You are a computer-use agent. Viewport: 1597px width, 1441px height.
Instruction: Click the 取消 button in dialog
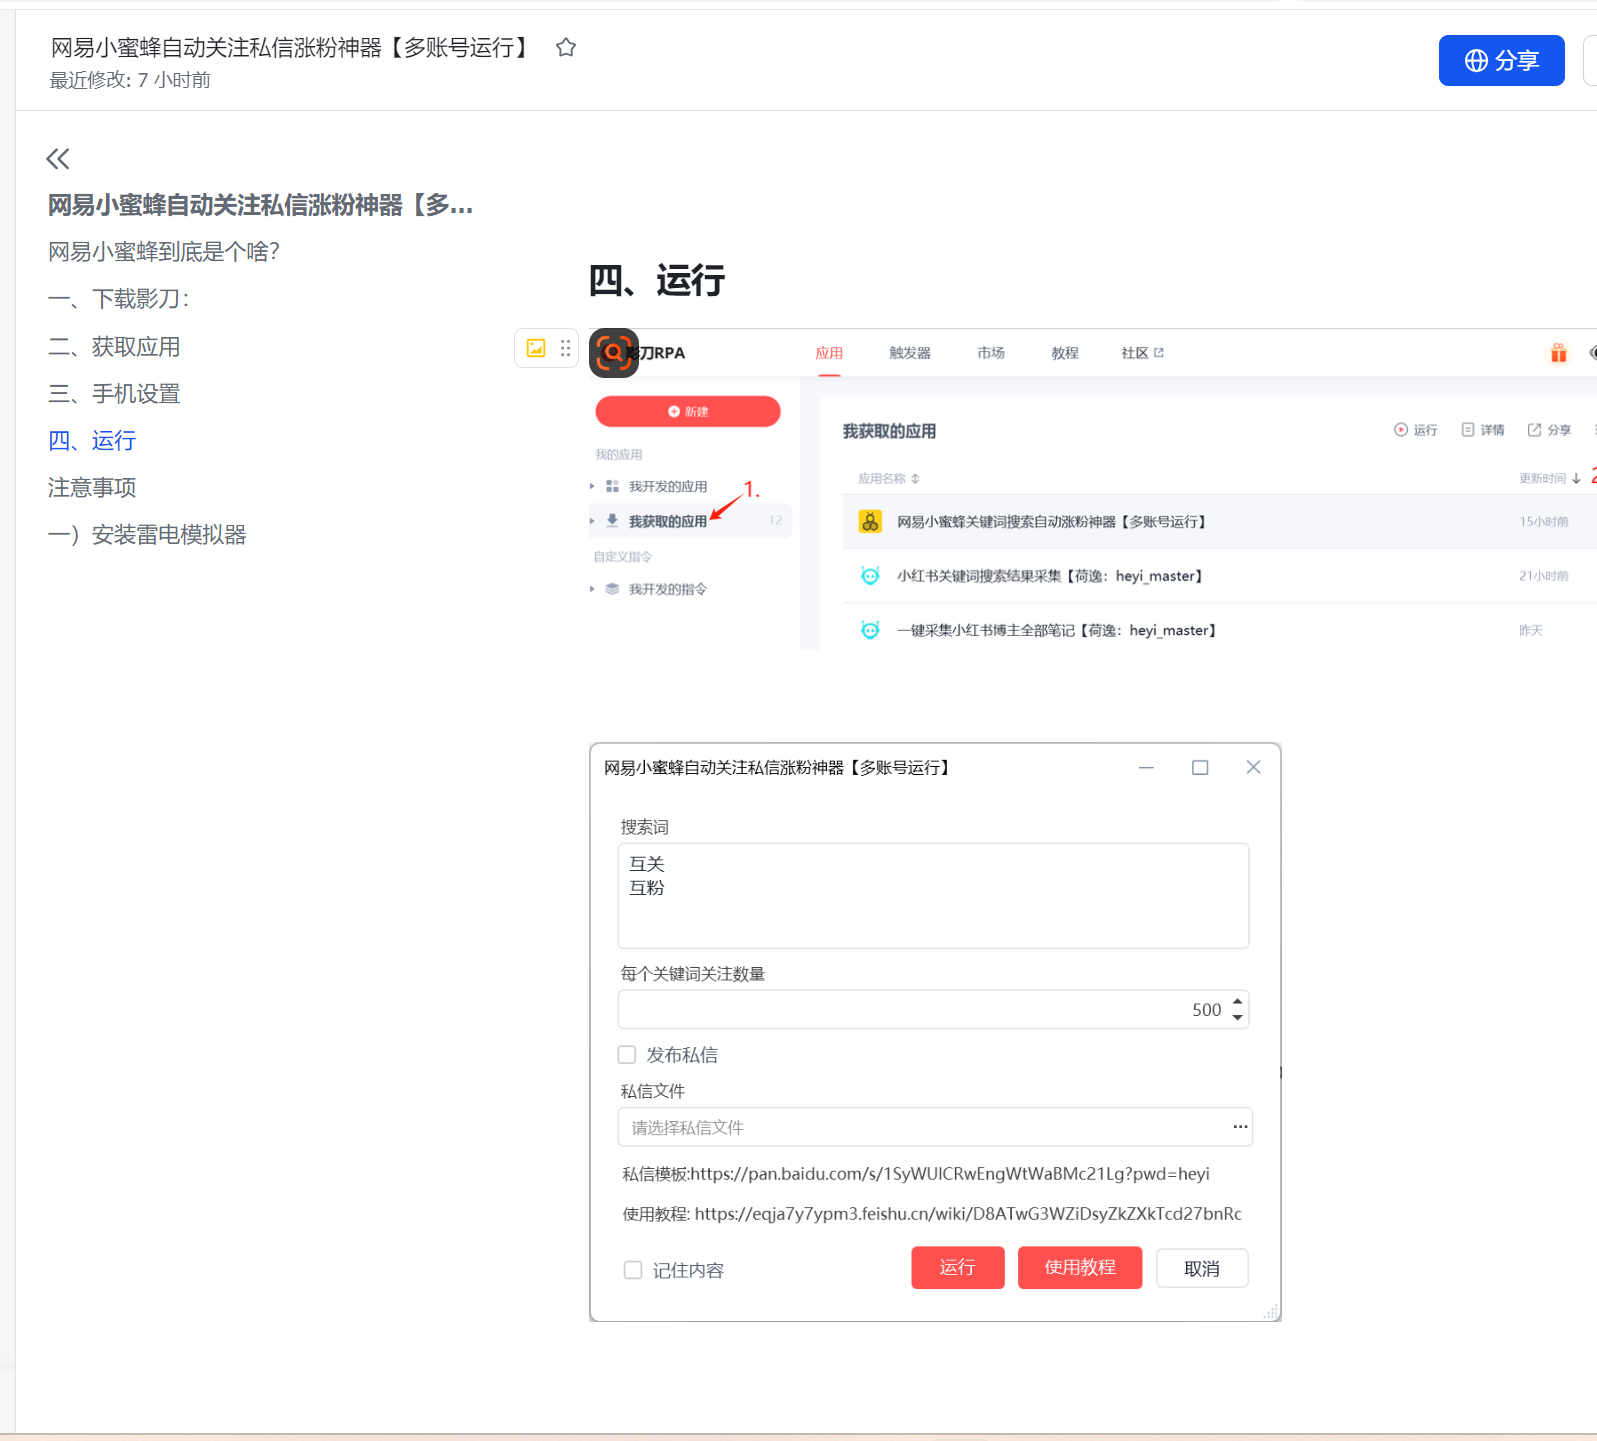coord(1202,1268)
